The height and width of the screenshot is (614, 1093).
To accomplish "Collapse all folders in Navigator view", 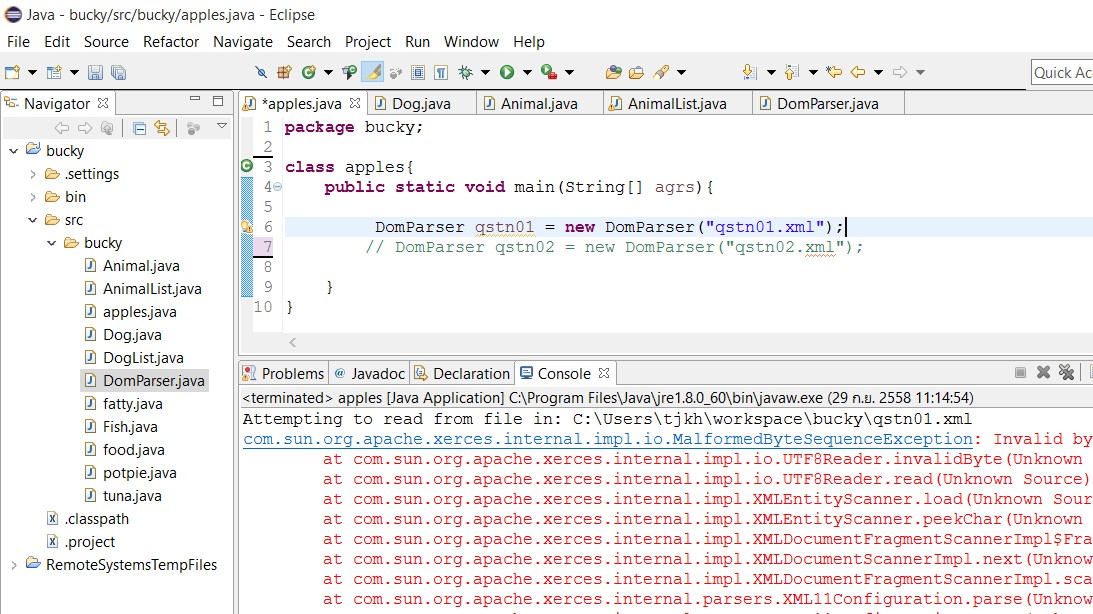I will (138, 128).
